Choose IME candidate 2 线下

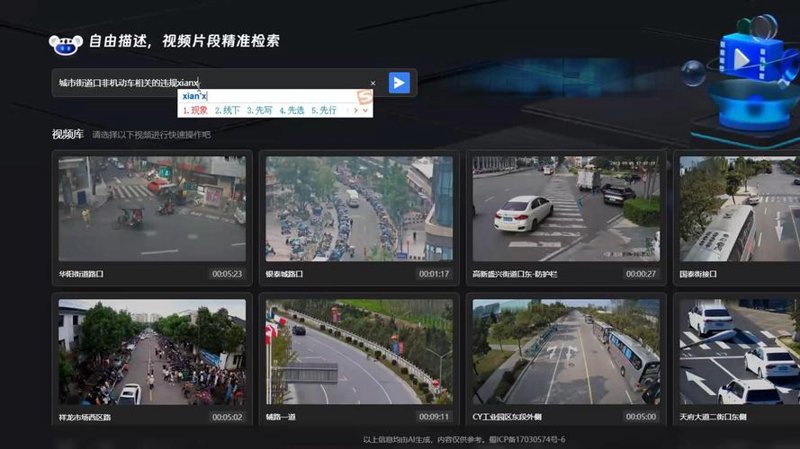[x=227, y=110]
